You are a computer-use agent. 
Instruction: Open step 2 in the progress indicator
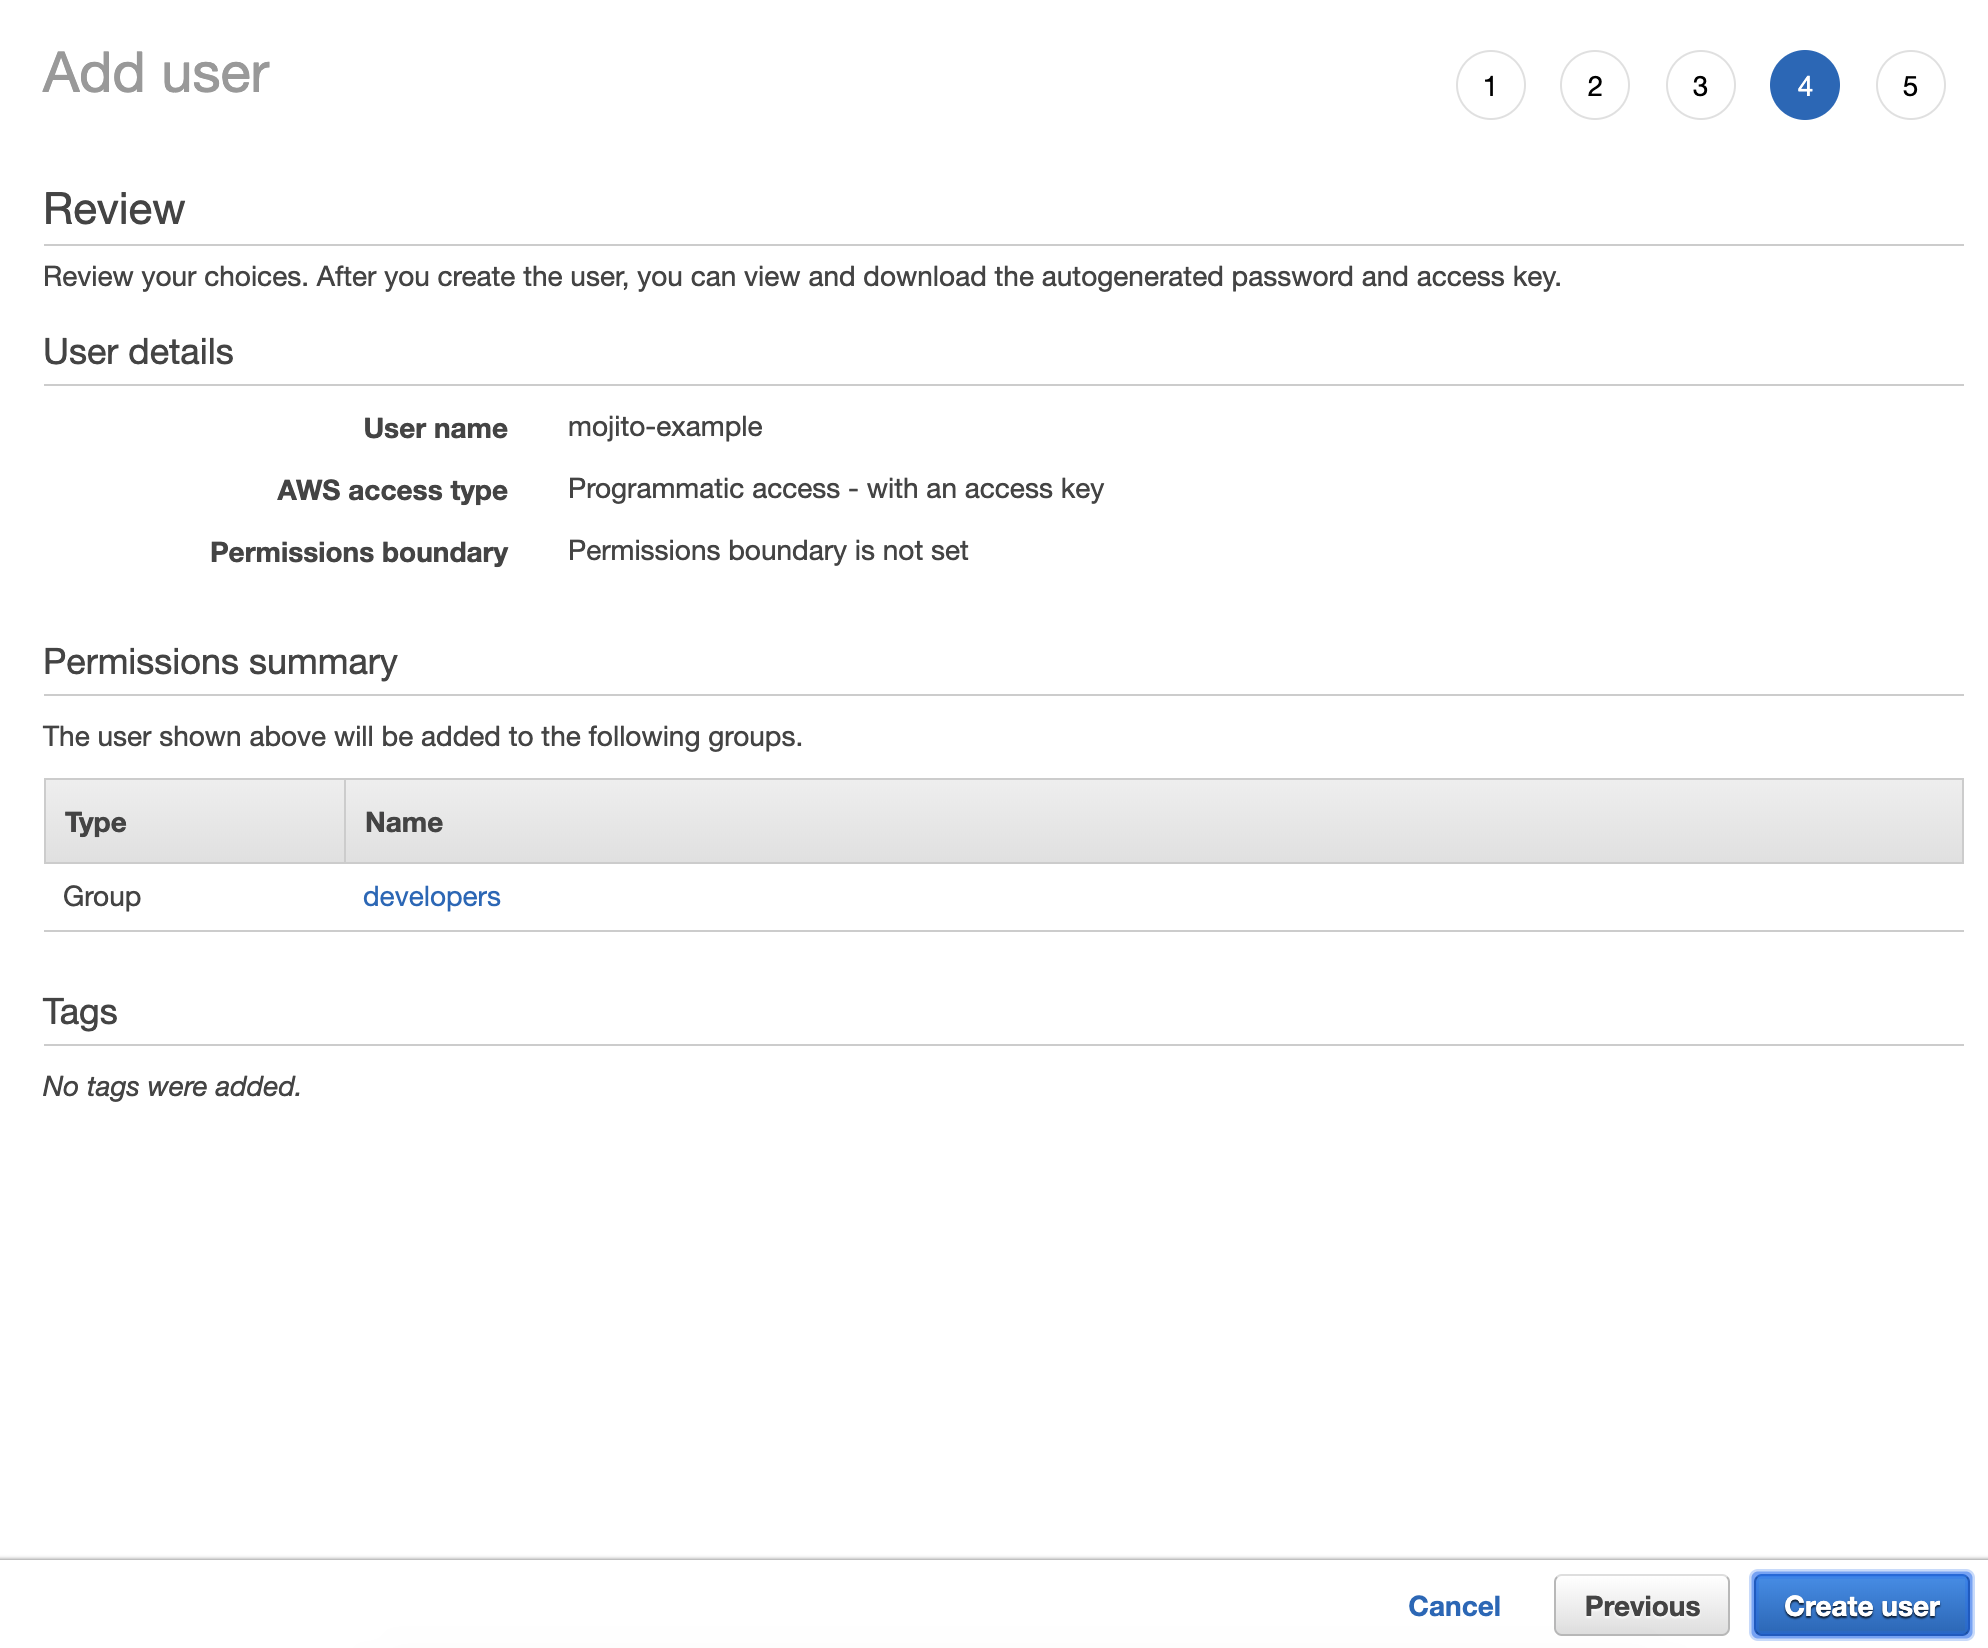click(1595, 85)
